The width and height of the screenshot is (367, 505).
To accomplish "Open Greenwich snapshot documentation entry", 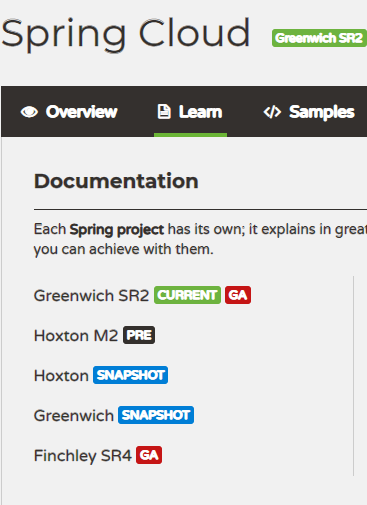I will 74,416.
